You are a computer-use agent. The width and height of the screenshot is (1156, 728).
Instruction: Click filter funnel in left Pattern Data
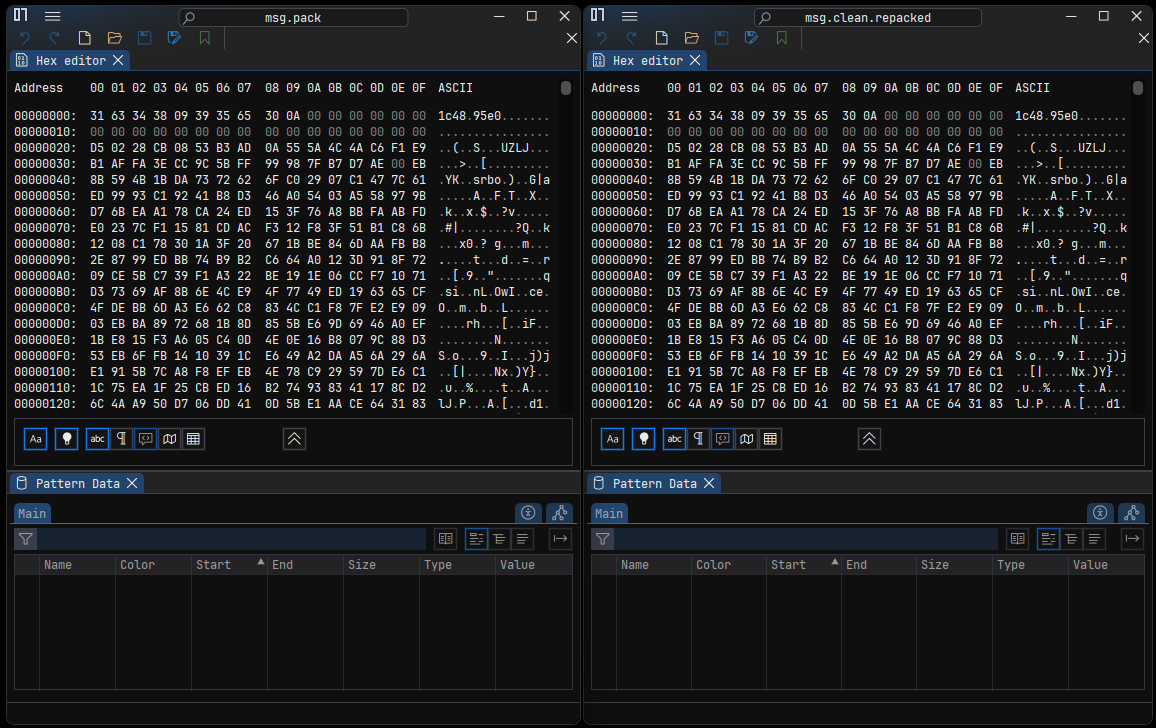pyautogui.click(x=26, y=539)
